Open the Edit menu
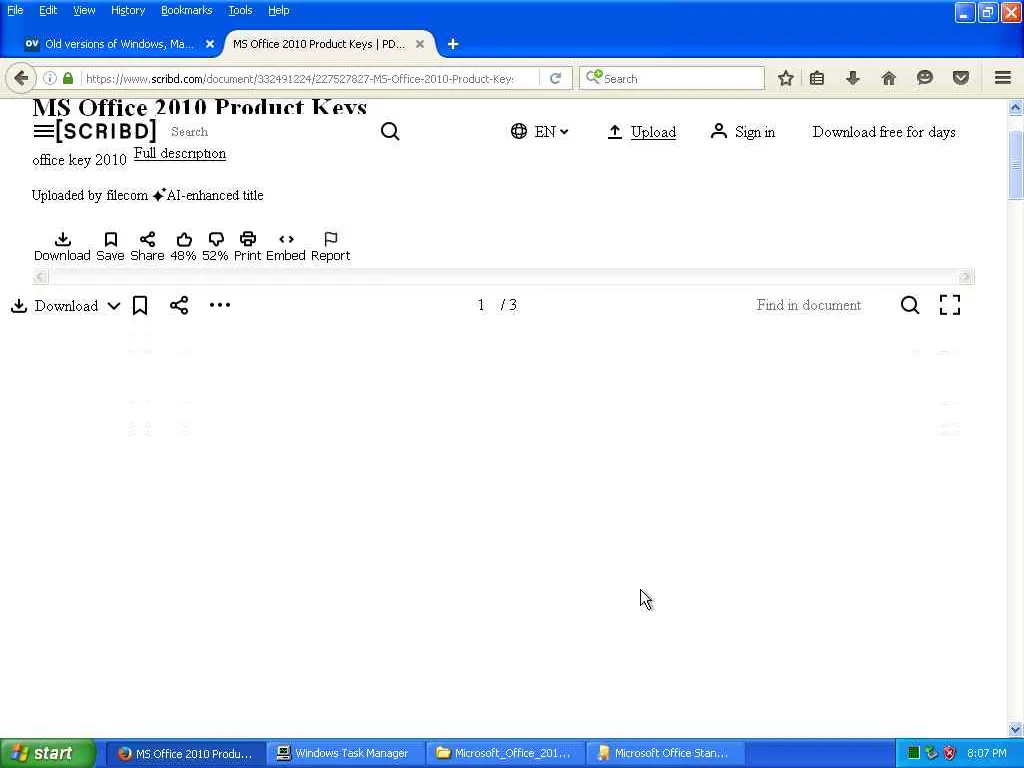This screenshot has height=768, width=1024. (48, 10)
